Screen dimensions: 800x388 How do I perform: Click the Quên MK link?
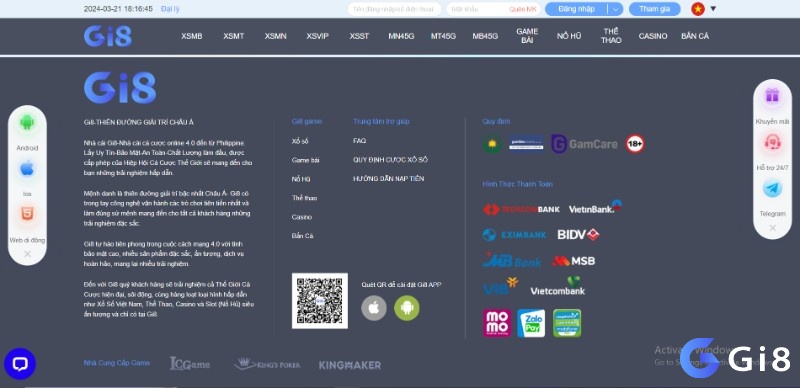(x=522, y=9)
